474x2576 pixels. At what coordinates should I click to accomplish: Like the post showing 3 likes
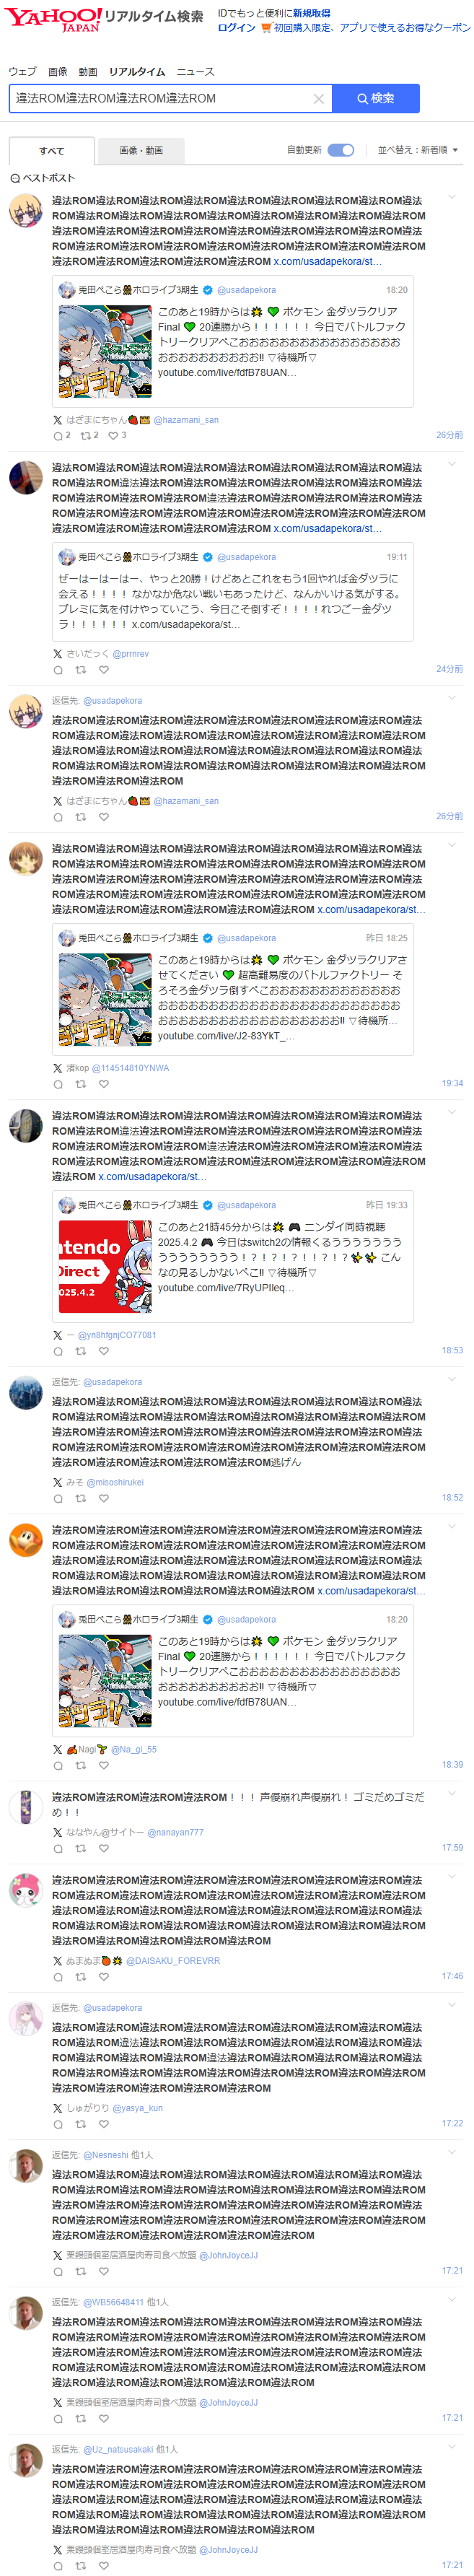(x=117, y=435)
